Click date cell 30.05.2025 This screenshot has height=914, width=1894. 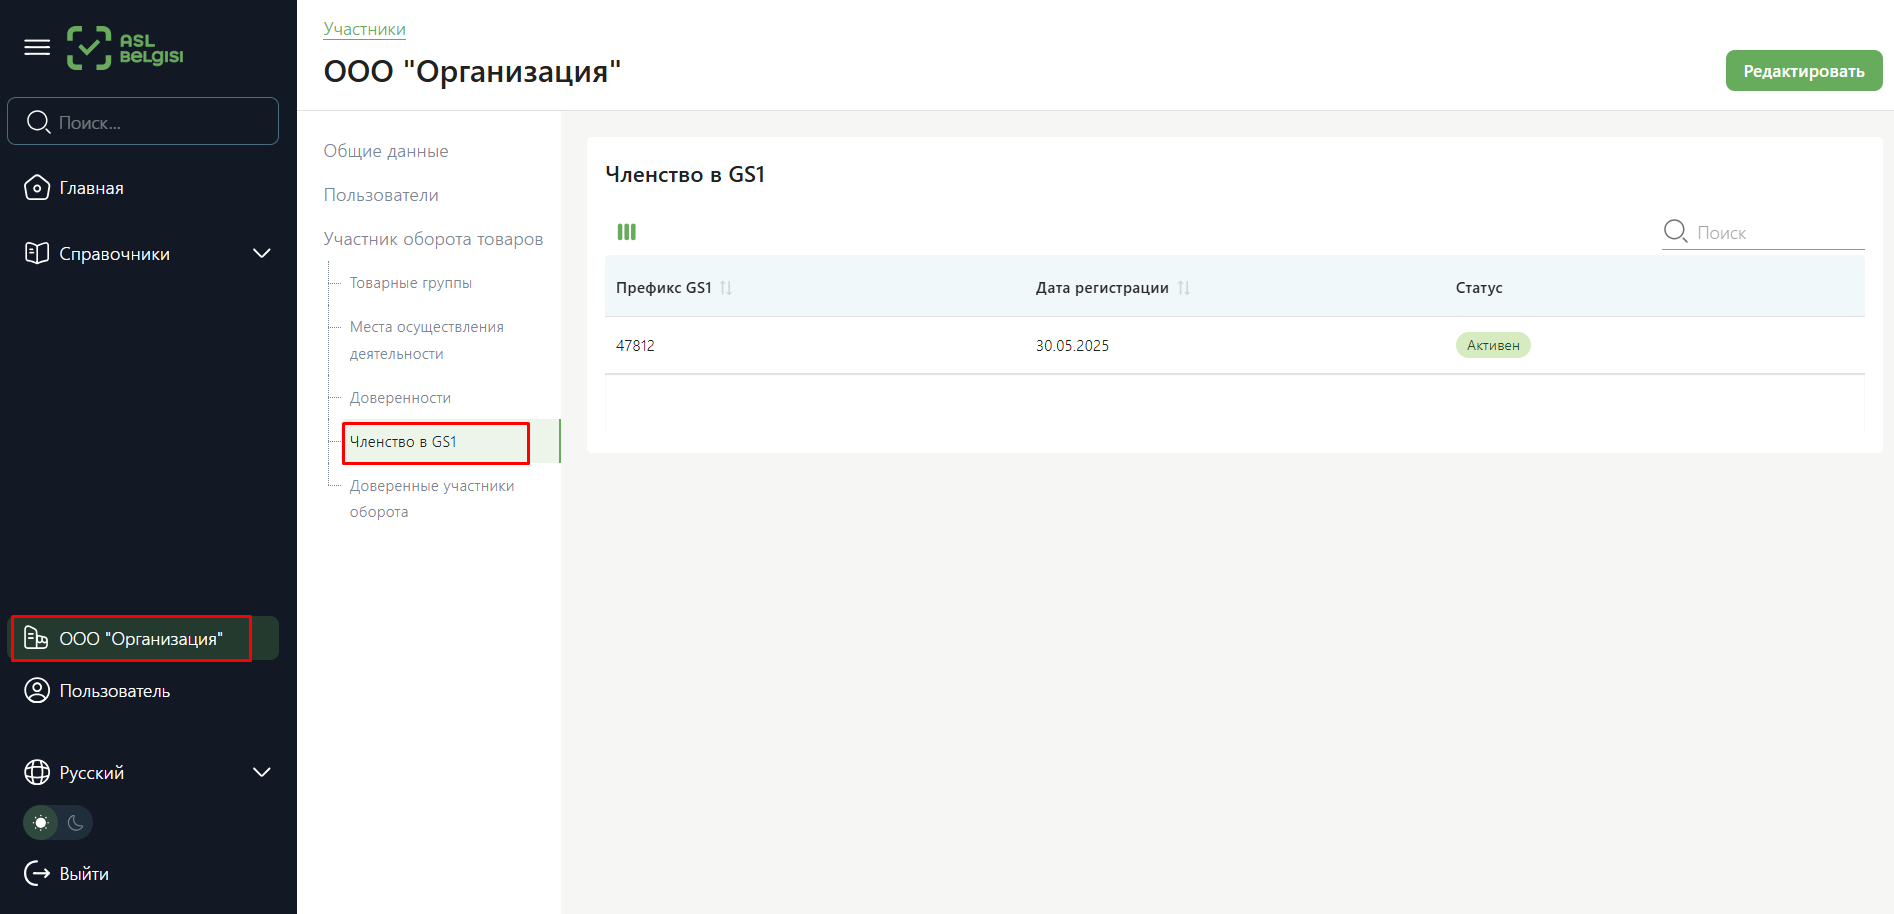pos(1072,346)
